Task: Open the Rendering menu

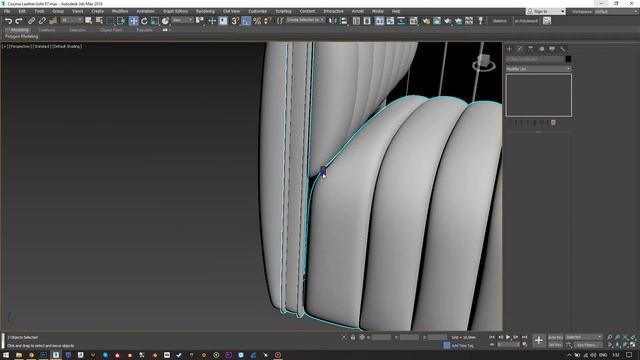Action: tap(205, 11)
